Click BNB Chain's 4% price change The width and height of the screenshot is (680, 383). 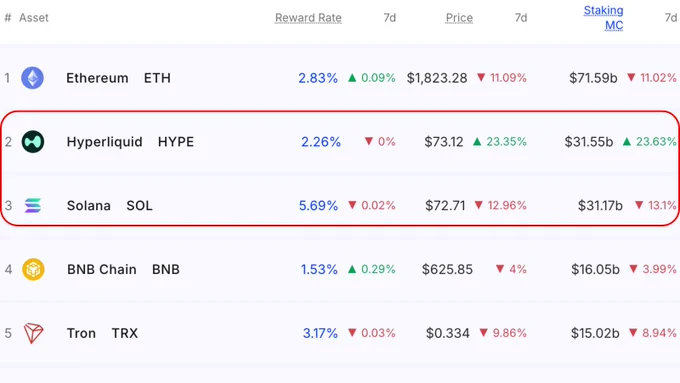[x=511, y=269]
